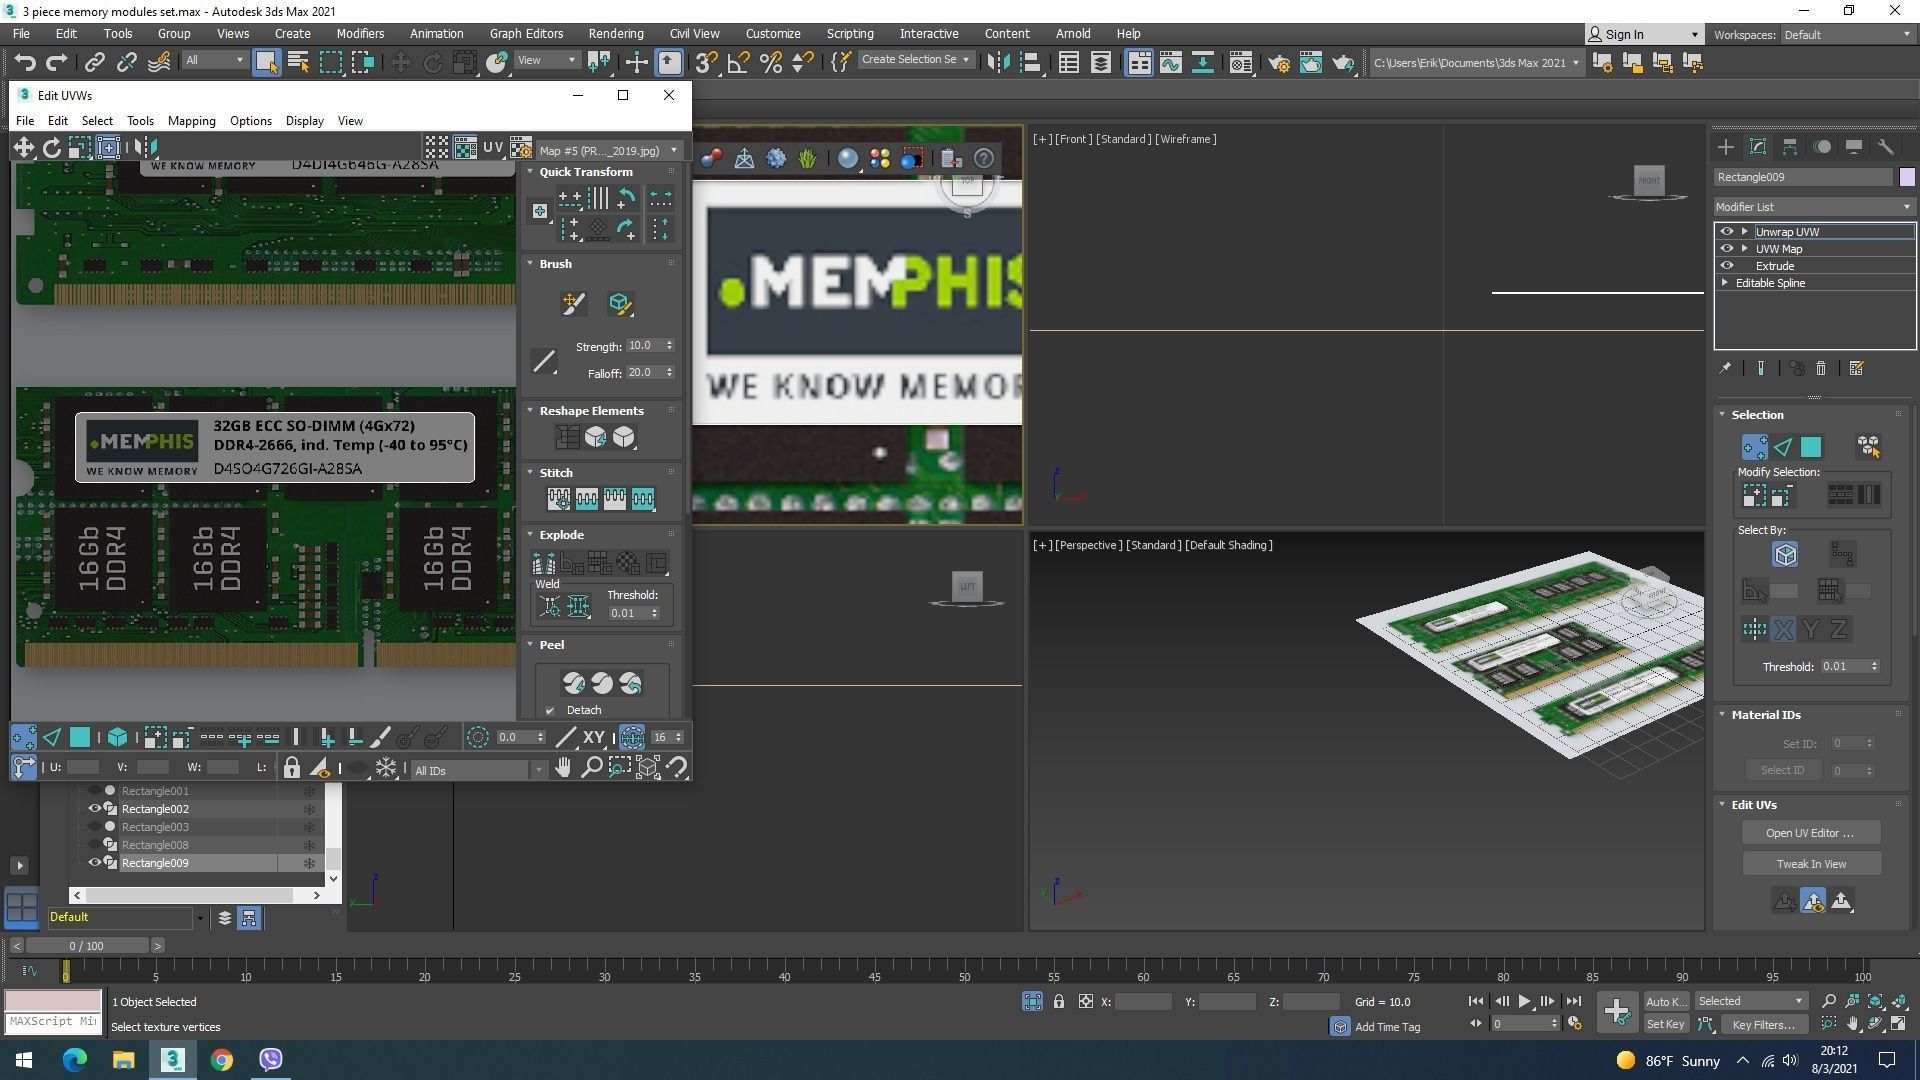Click Zoom magnifier icon in Edit UVWs
This screenshot has height=1080, width=1920.
[x=591, y=768]
